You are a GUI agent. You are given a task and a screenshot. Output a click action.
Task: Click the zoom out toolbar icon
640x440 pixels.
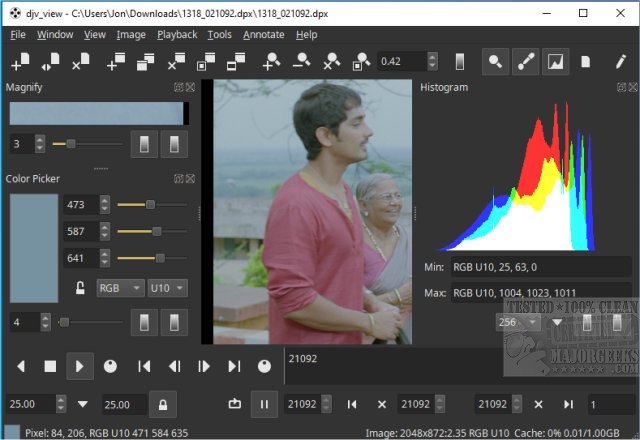301,62
